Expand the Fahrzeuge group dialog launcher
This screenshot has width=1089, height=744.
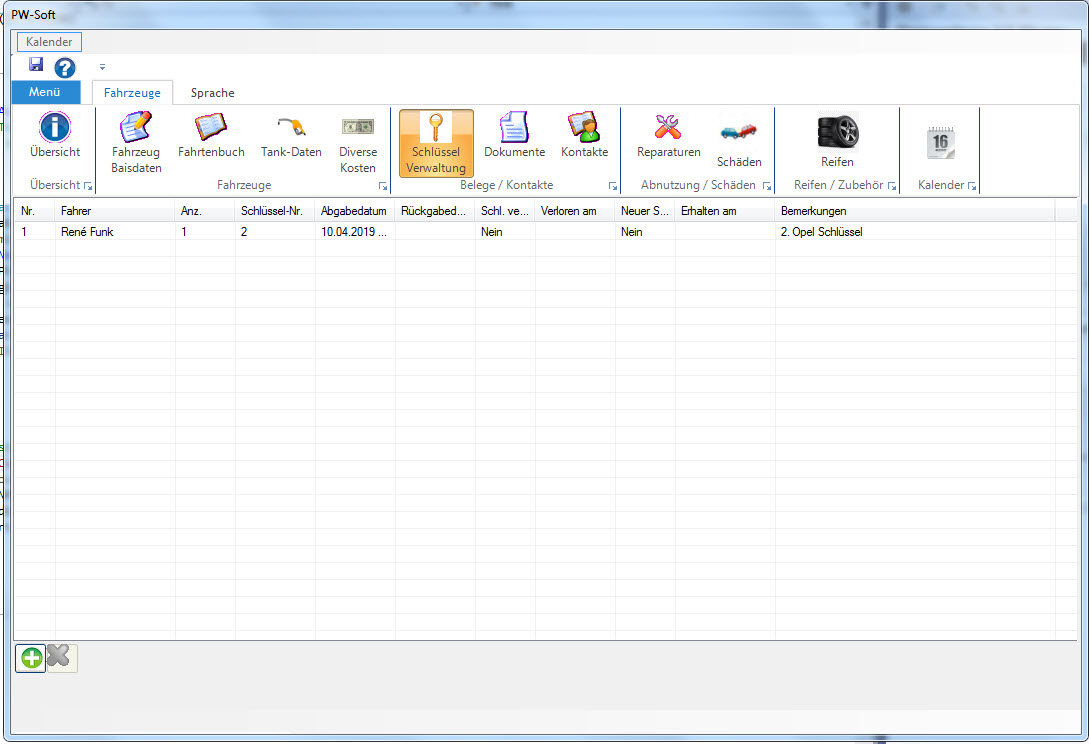pos(383,187)
